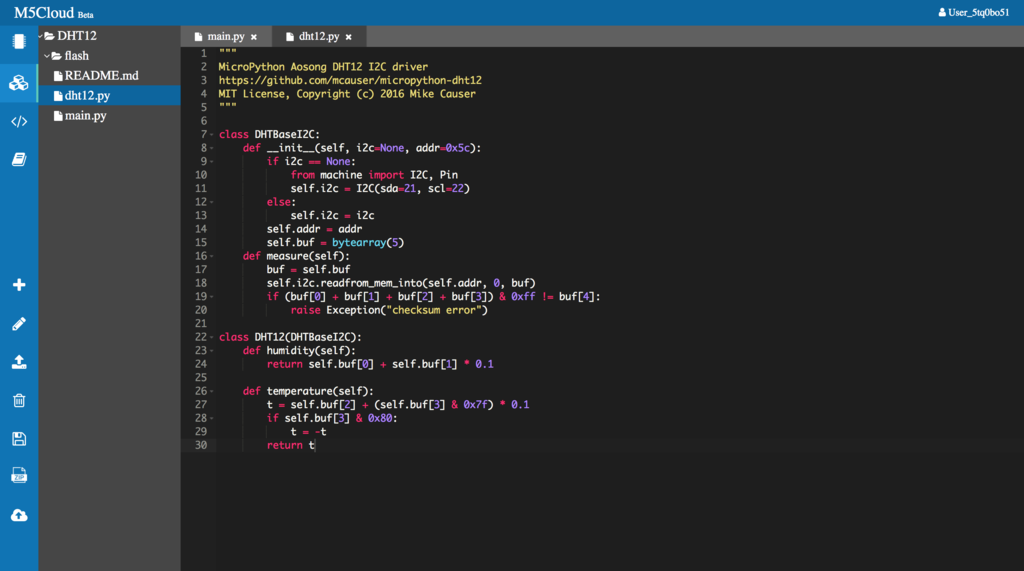The image size is (1024, 571).
Task: Select the project cubes icon
Action: 19,83
